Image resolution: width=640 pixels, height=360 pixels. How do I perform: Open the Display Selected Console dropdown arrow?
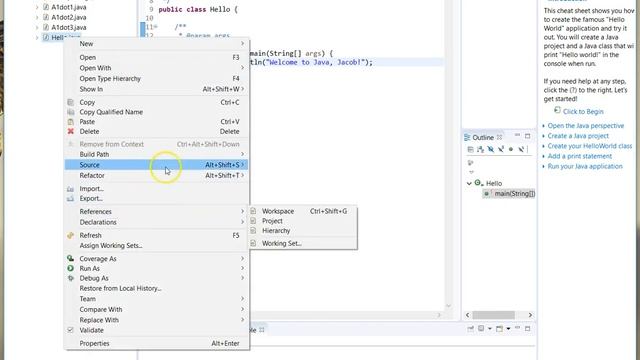490,329
